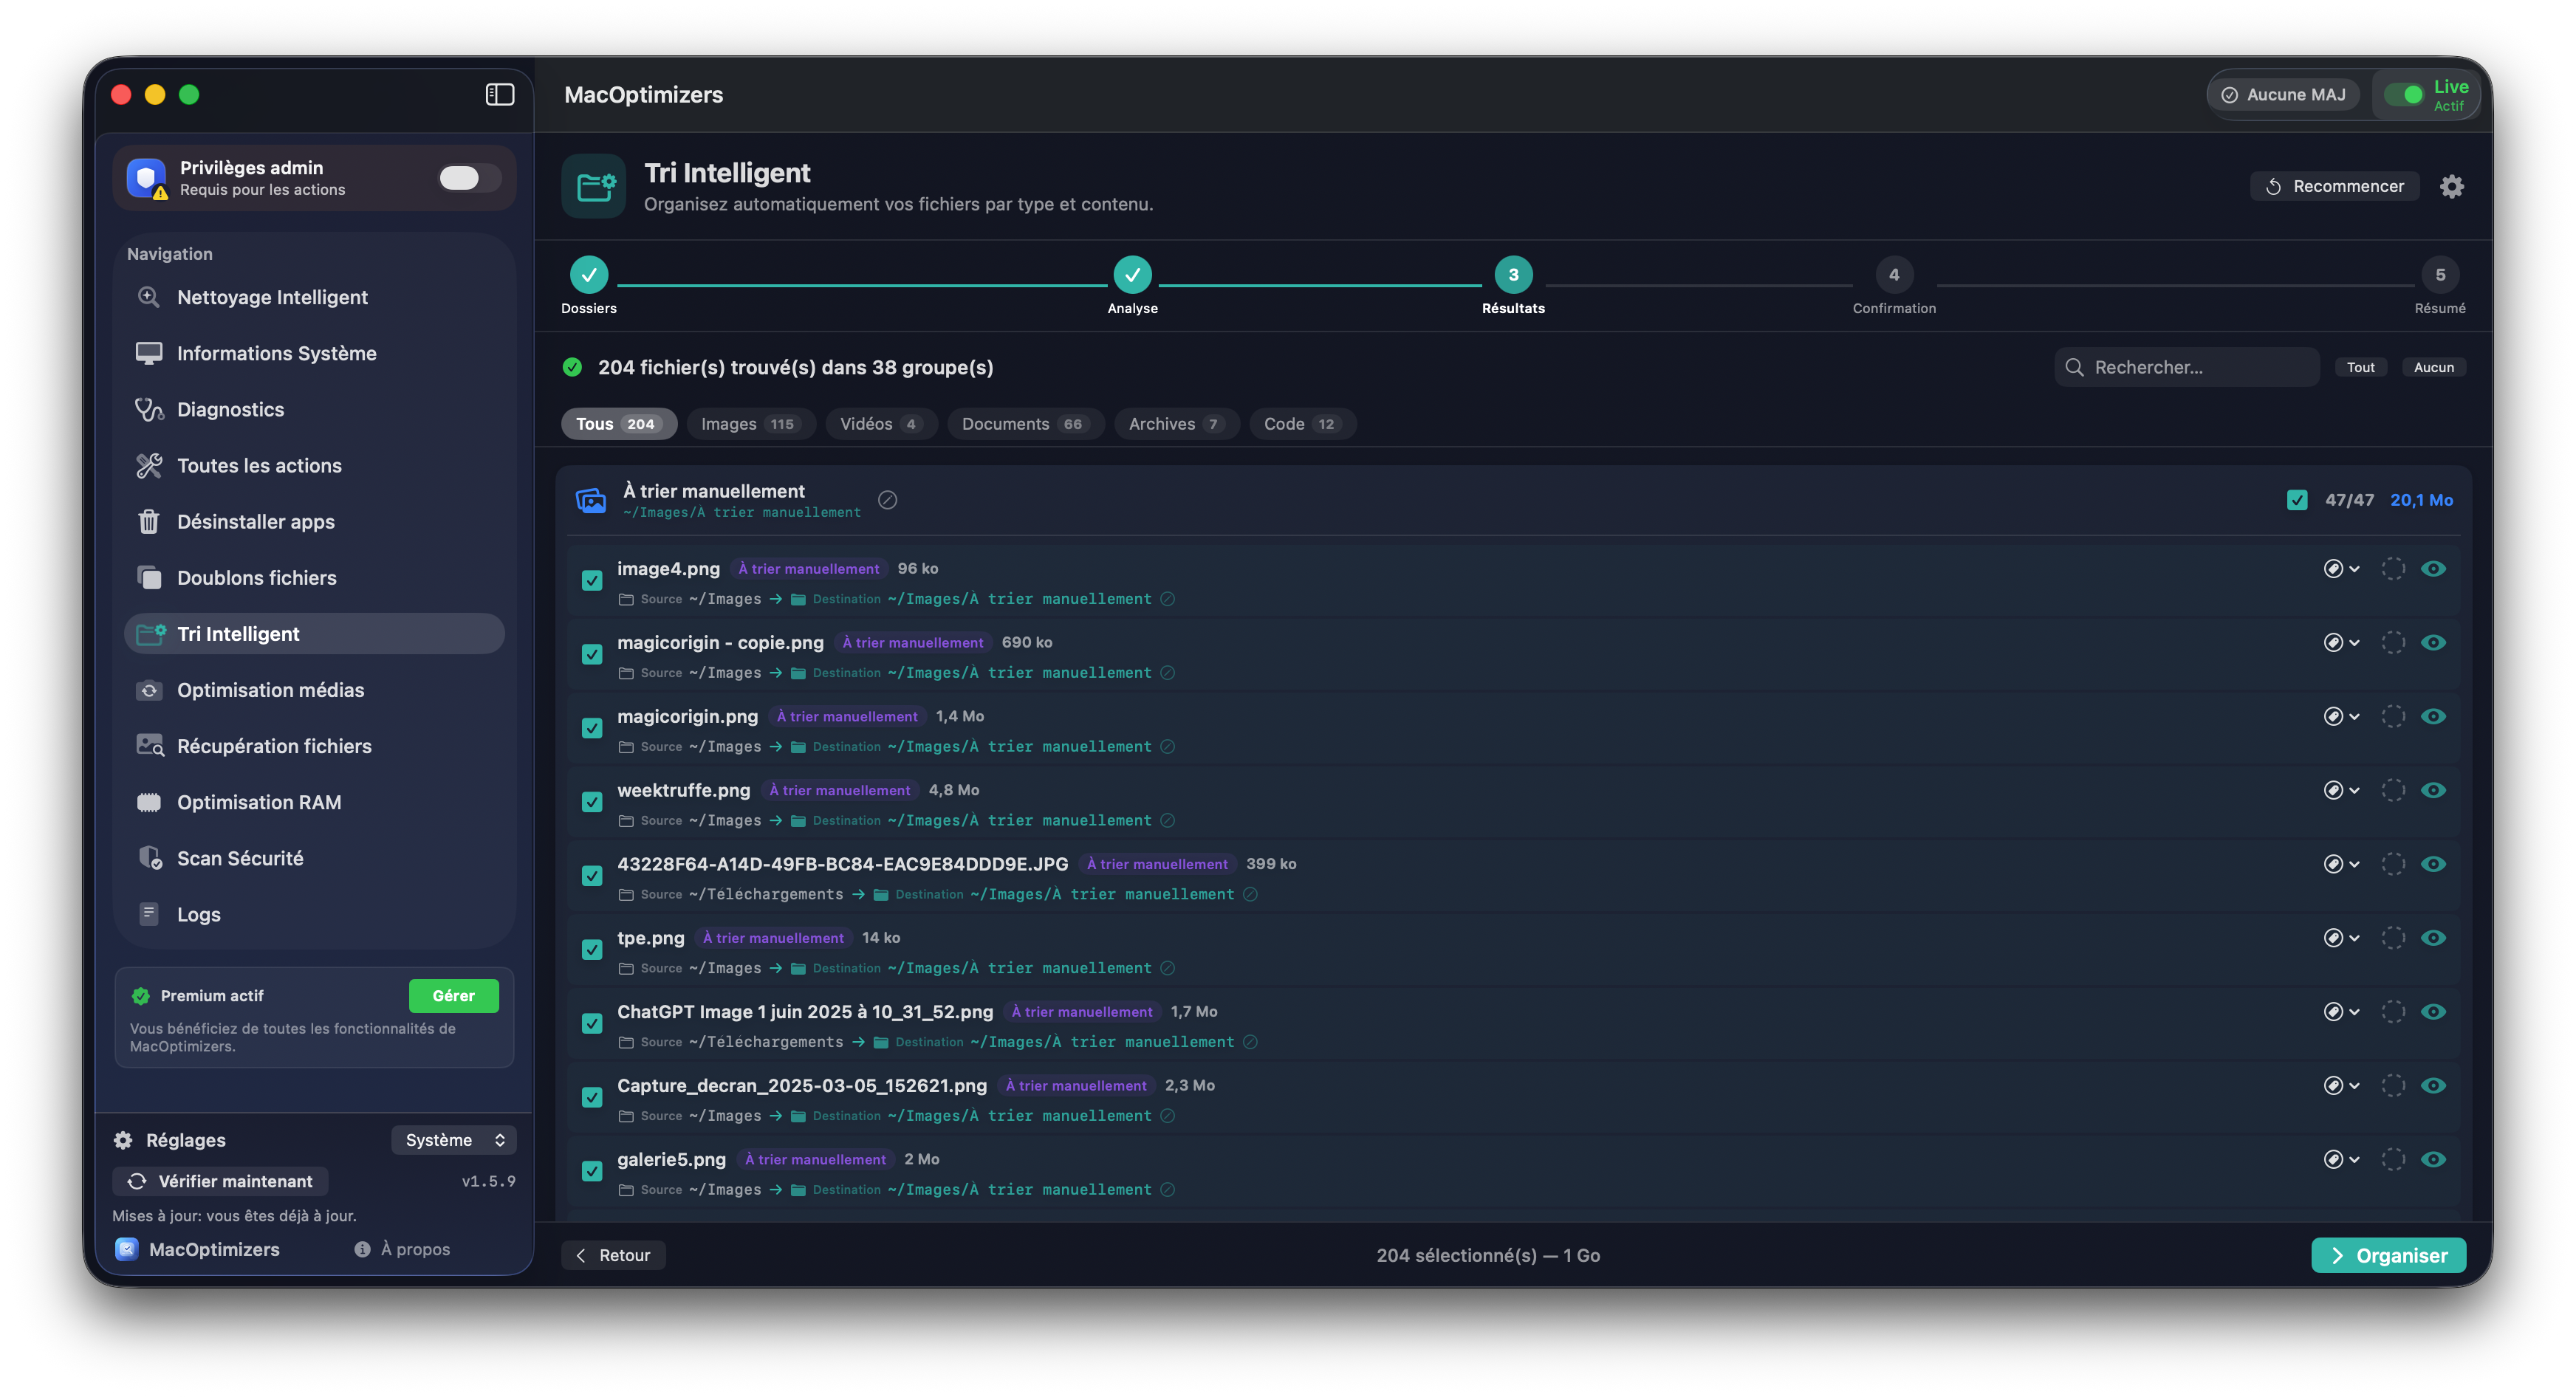This screenshot has width=2576, height=1397.
Task: Toggle the Privilèges admin switch
Action: tap(466, 177)
